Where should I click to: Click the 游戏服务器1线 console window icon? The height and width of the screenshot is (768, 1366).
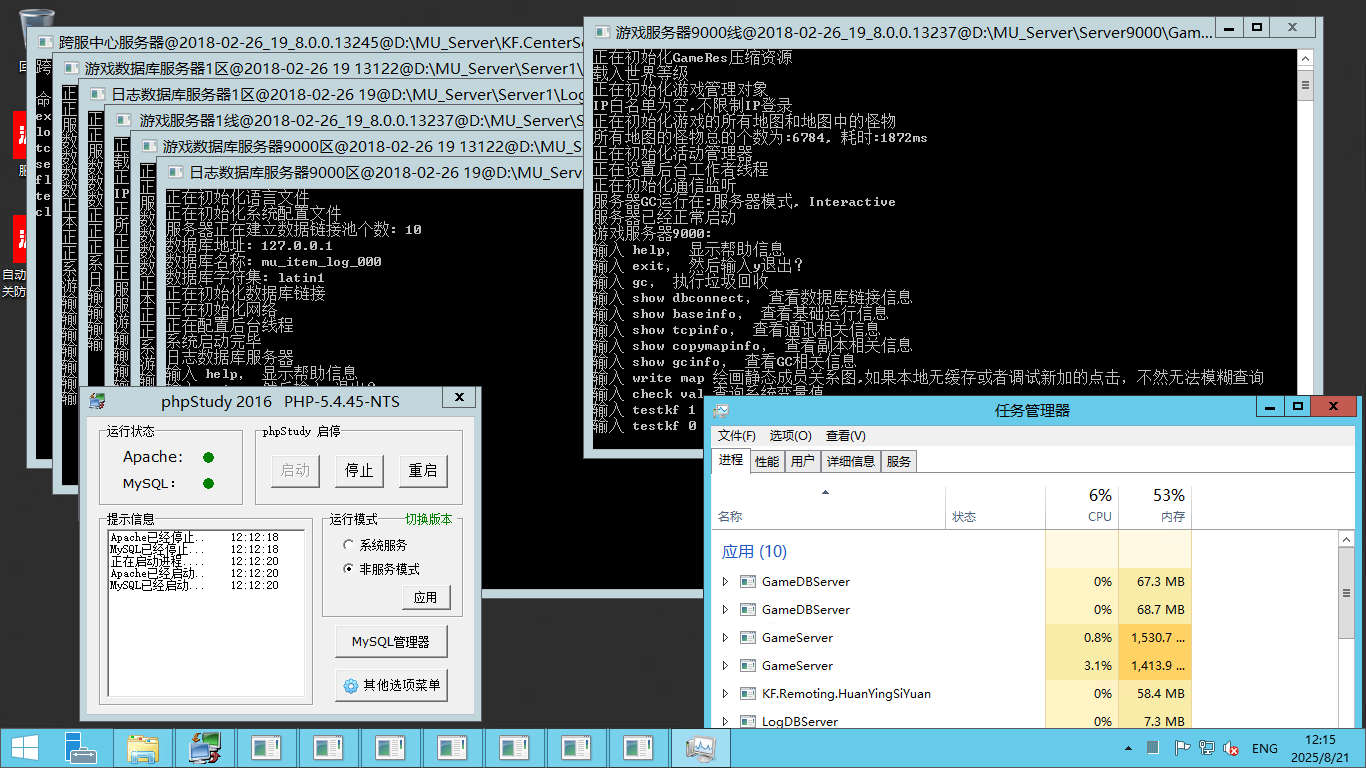(124, 121)
